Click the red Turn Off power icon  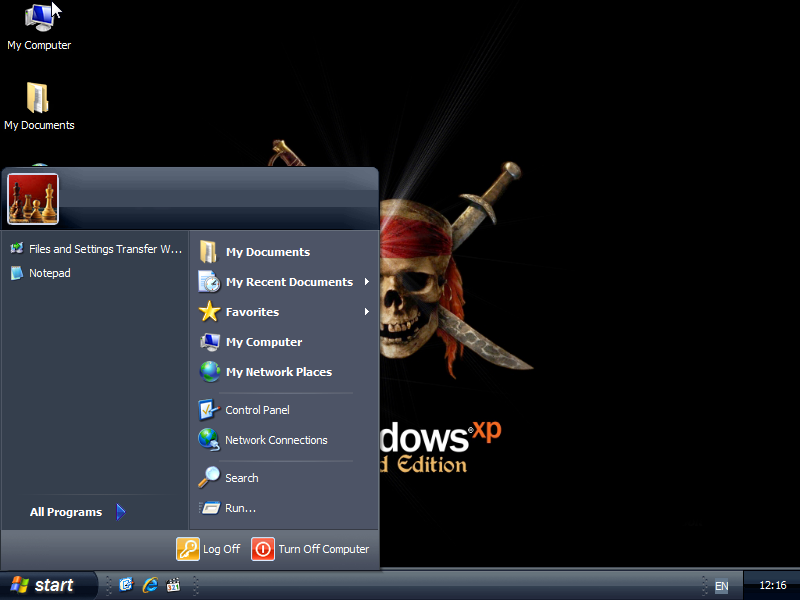click(x=263, y=549)
